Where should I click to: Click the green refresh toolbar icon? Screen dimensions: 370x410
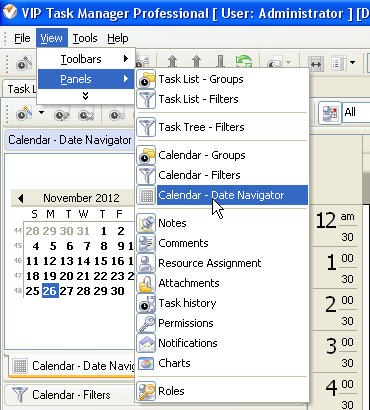(x=244, y=62)
